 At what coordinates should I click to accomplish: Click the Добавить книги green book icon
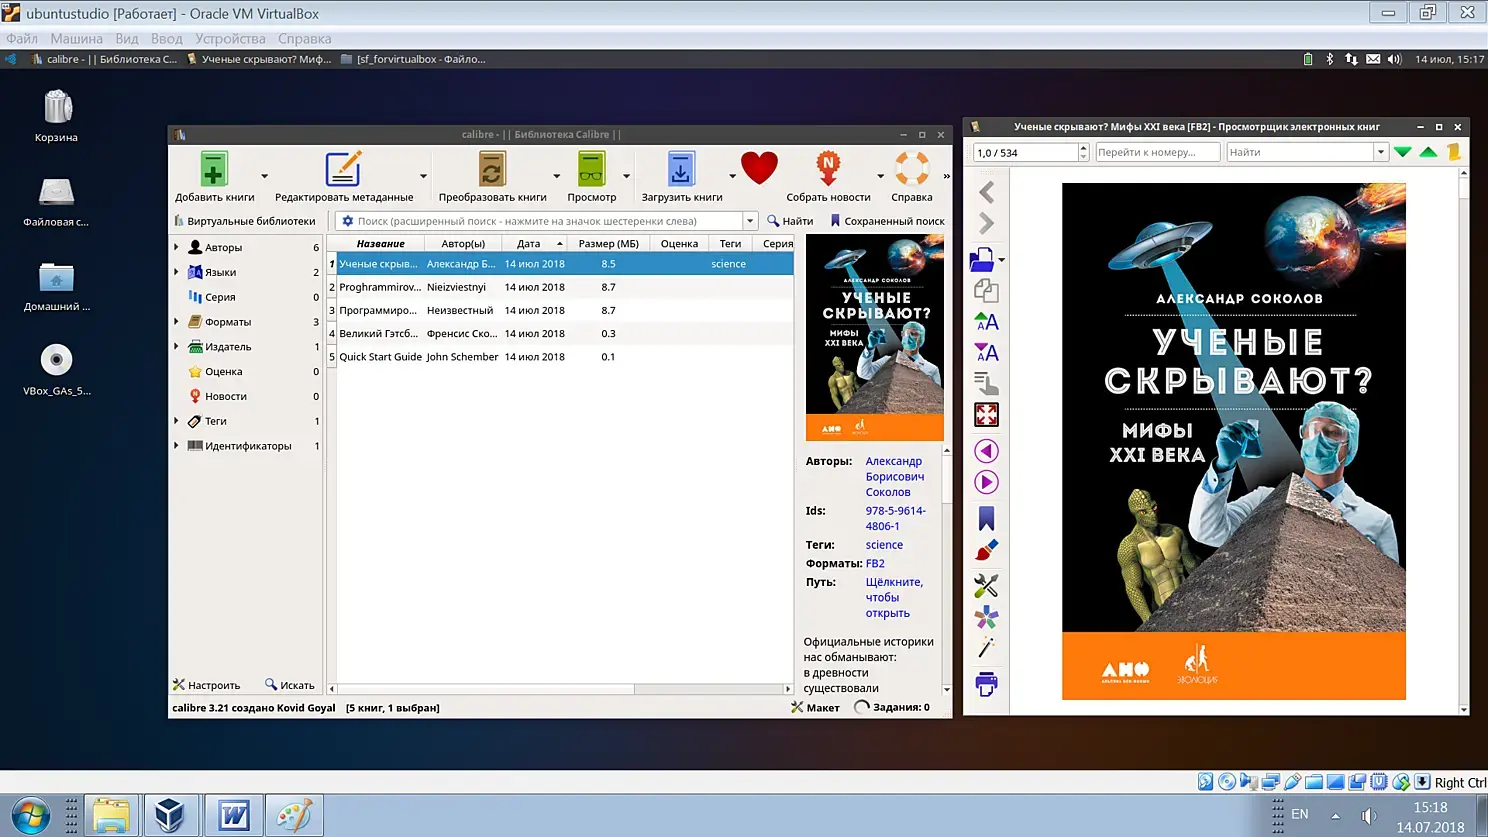point(214,169)
